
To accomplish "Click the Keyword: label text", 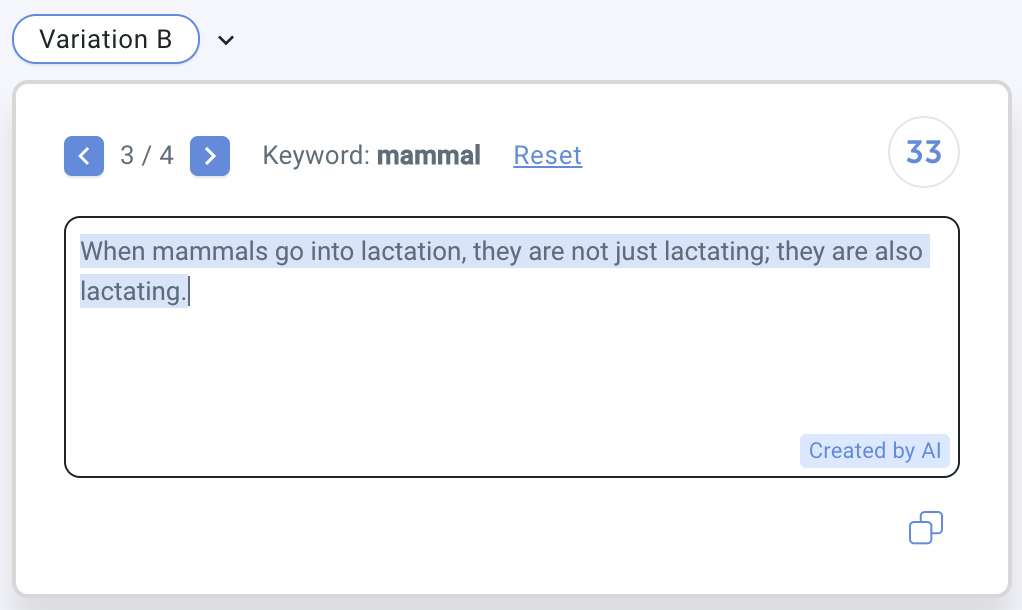I will [316, 155].
